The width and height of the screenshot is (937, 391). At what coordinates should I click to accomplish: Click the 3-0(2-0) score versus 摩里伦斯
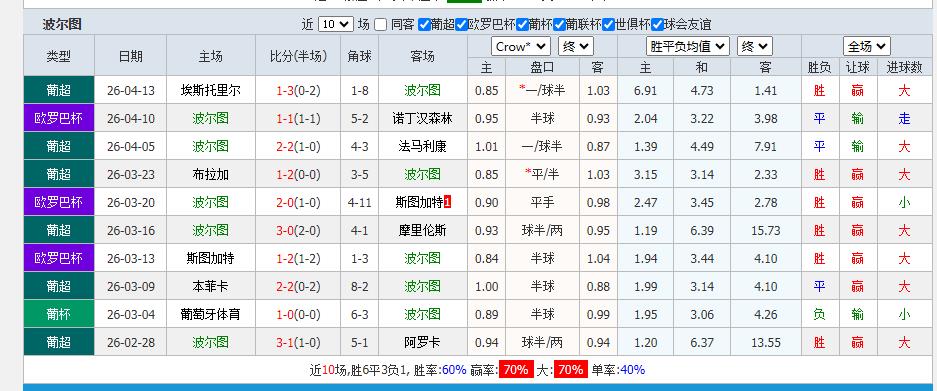[298, 231]
